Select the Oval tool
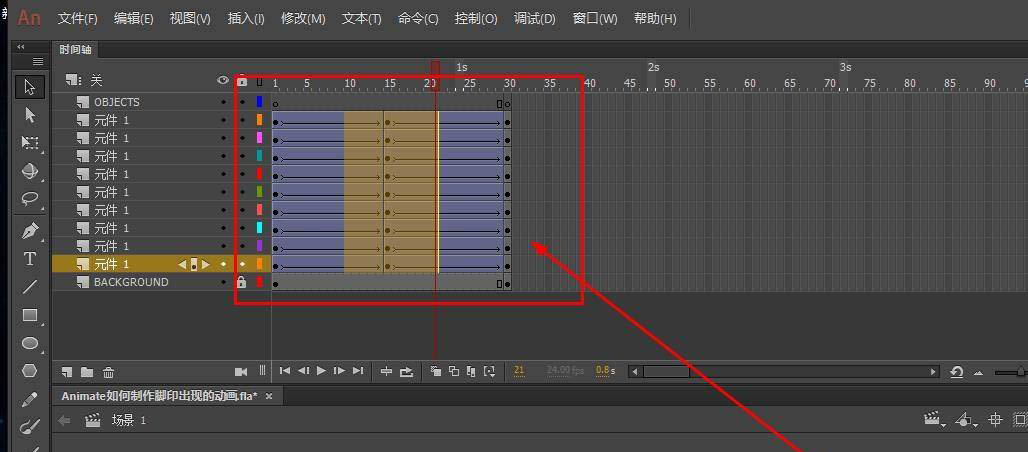Image resolution: width=1028 pixels, height=452 pixels. coord(30,343)
